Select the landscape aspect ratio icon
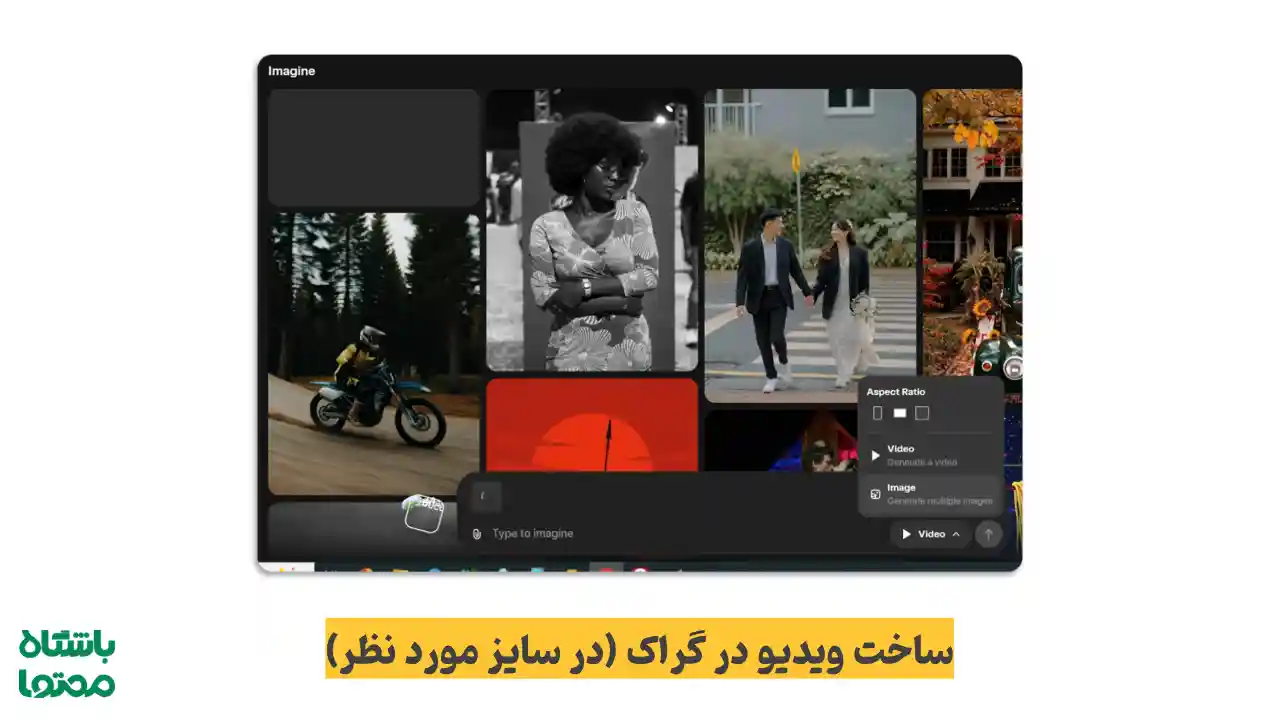This screenshot has height=720, width=1280. 898,412
